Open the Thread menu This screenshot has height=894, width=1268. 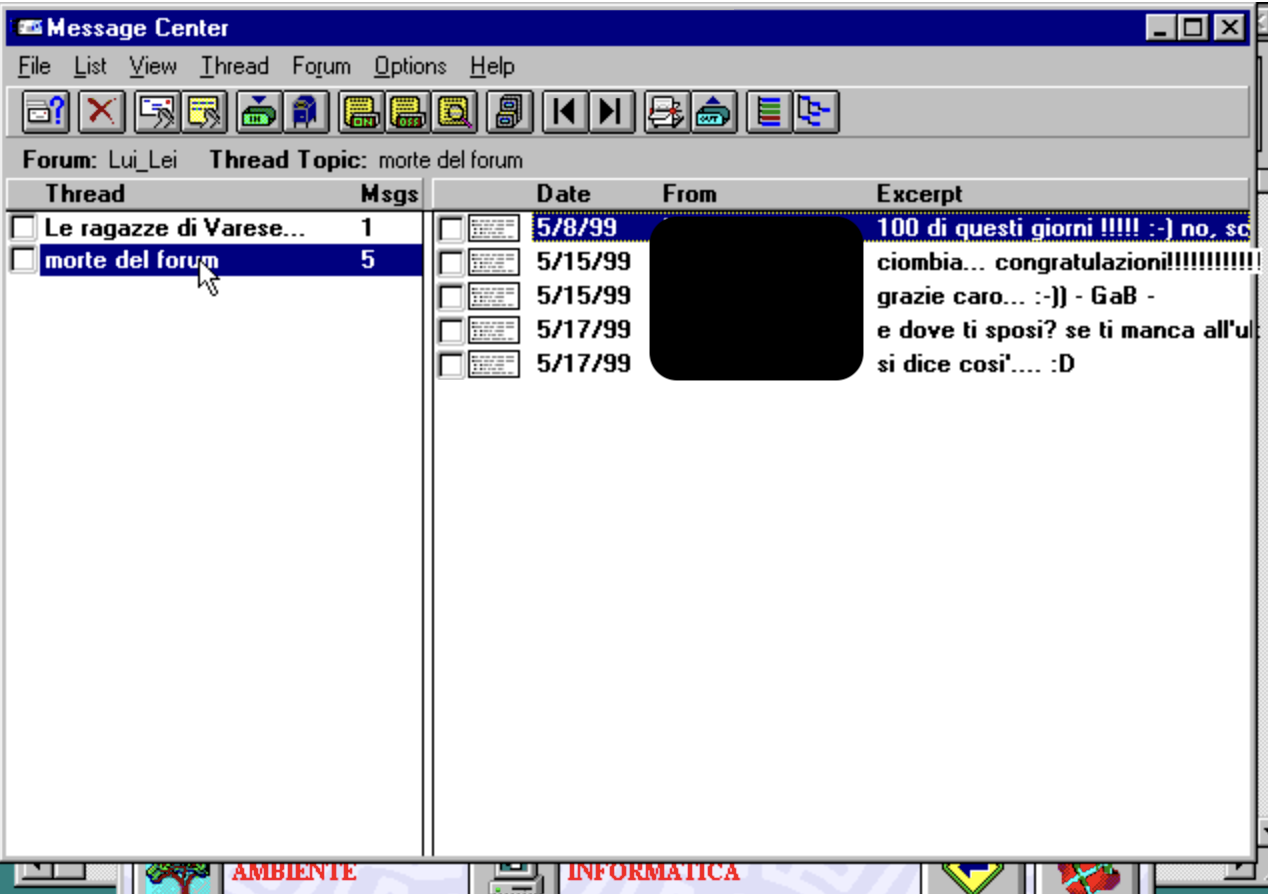[234, 66]
